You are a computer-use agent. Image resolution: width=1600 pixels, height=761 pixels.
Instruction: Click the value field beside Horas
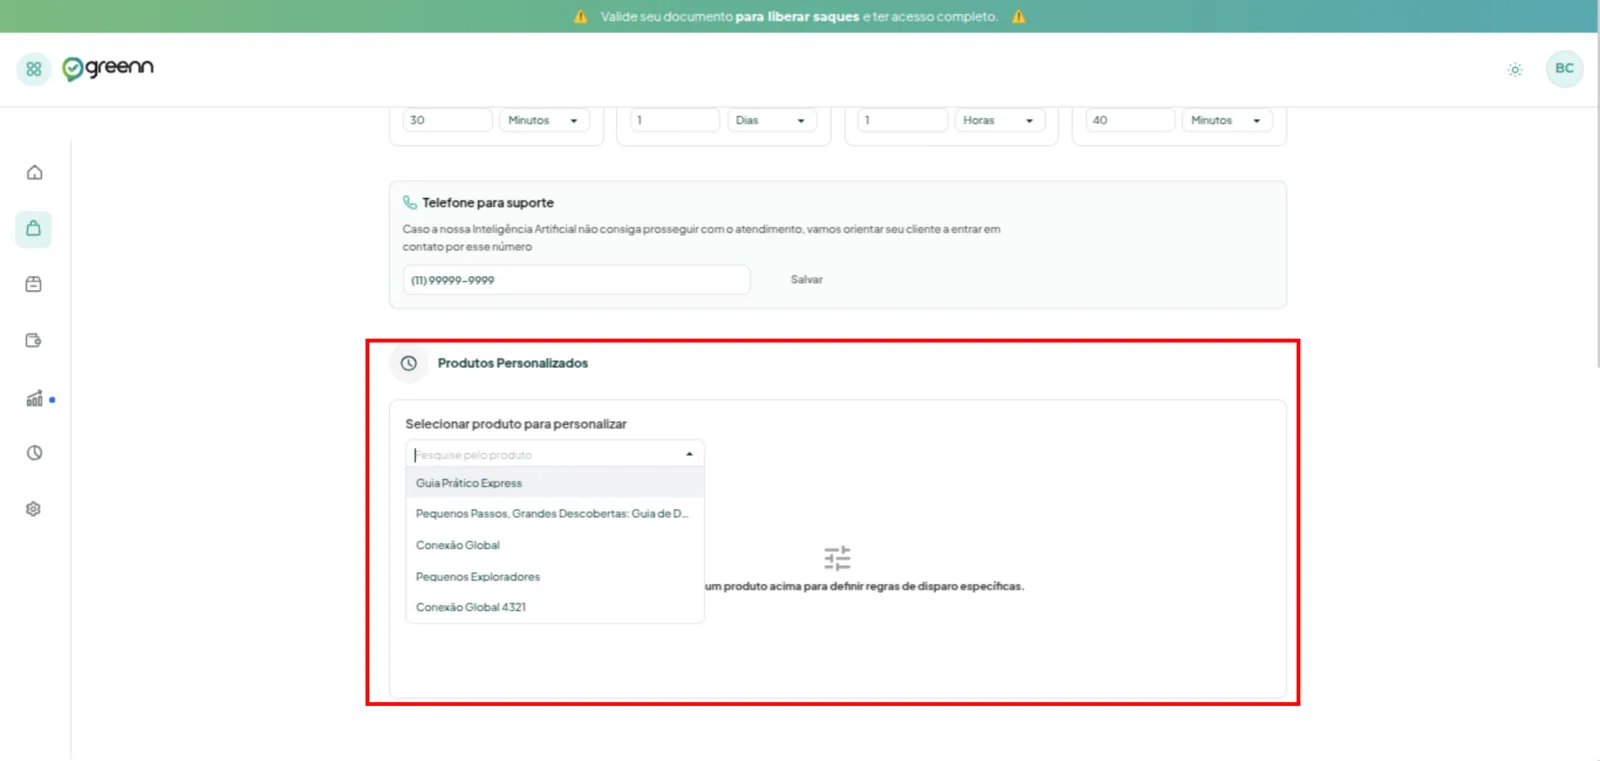click(903, 120)
